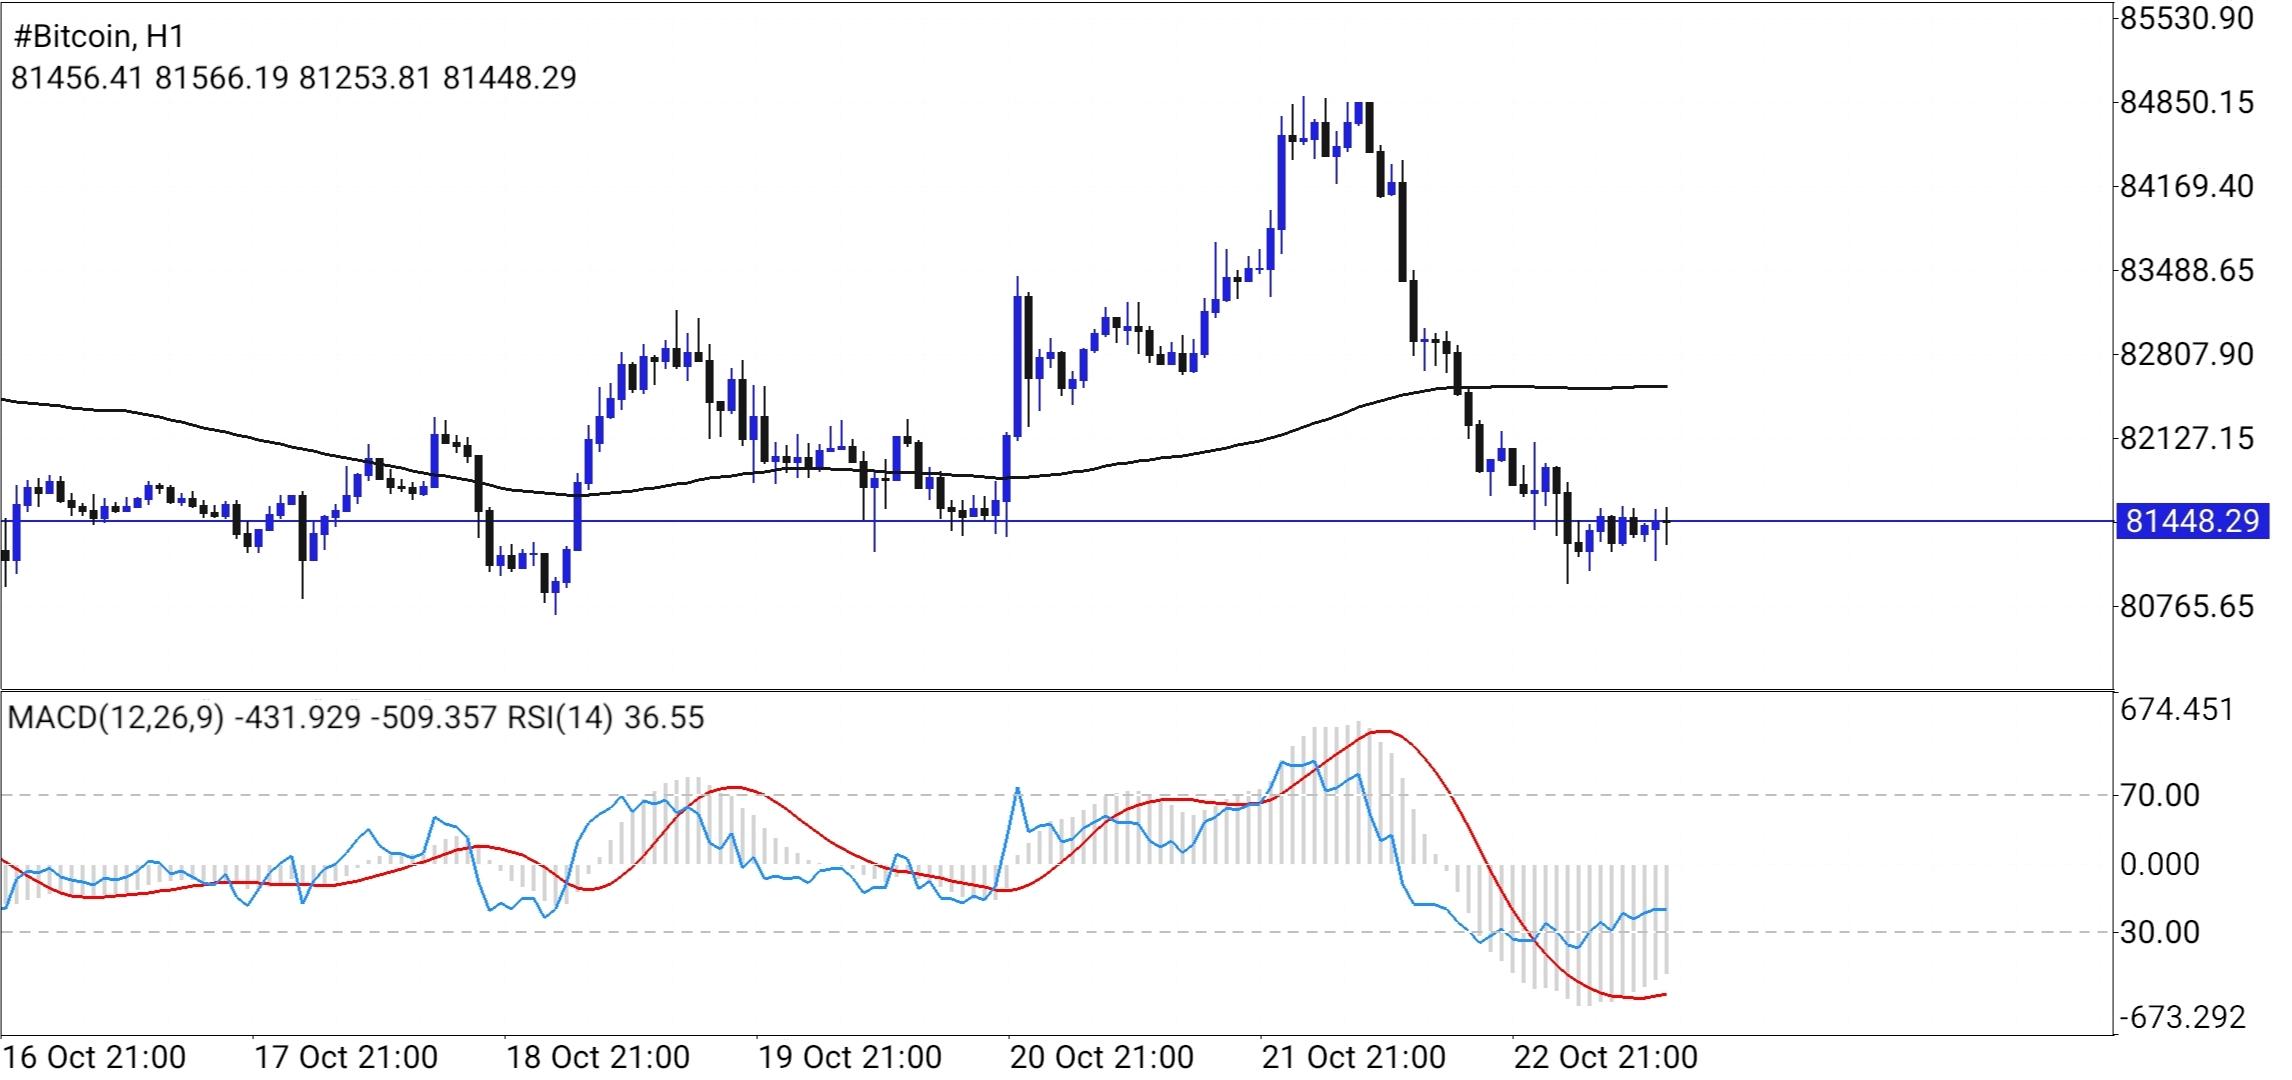Click the 18 Oct 21:00 time label
This screenshot has width=2292, height=1080.
click(598, 1057)
